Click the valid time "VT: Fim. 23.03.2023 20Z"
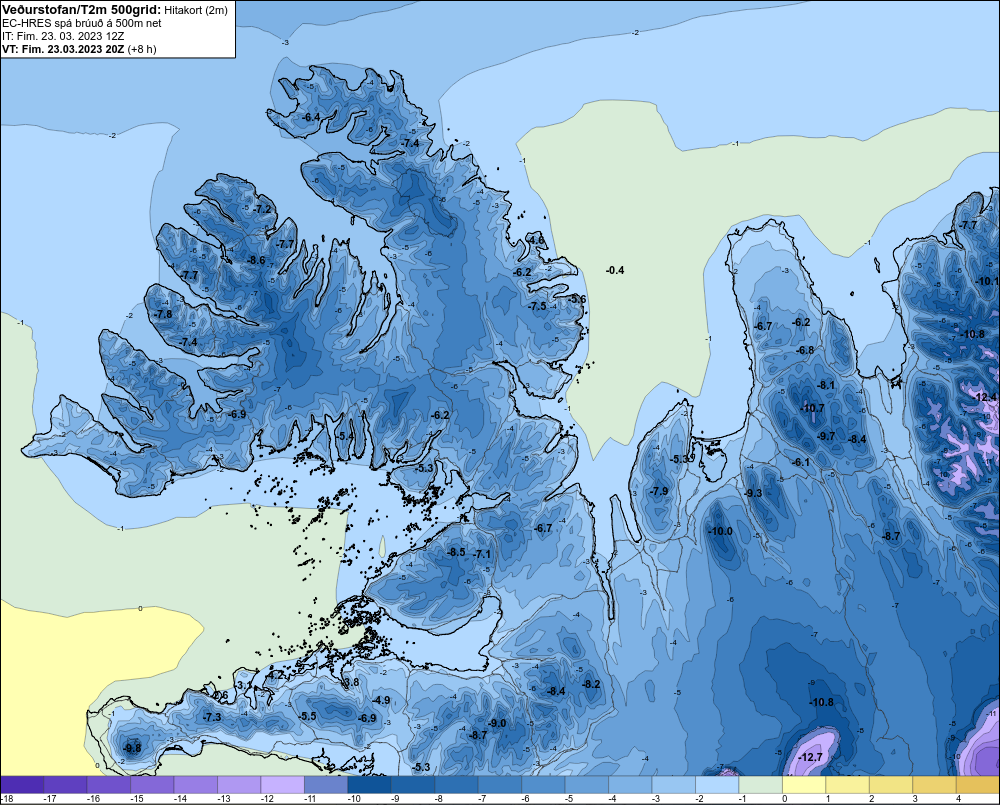The width and height of the screenshot is (1000, 805). [63, 49]
